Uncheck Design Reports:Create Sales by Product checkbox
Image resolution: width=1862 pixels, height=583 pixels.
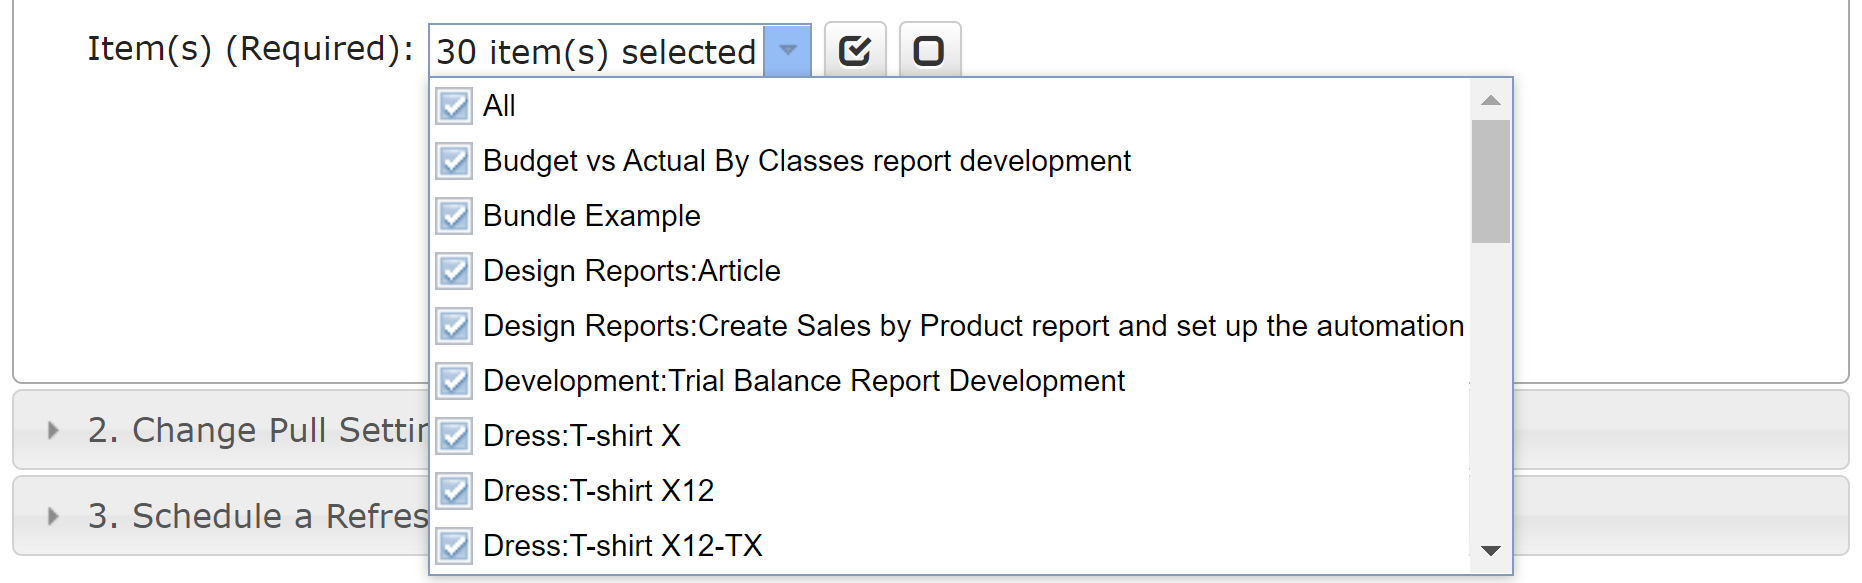coord(454,325)
